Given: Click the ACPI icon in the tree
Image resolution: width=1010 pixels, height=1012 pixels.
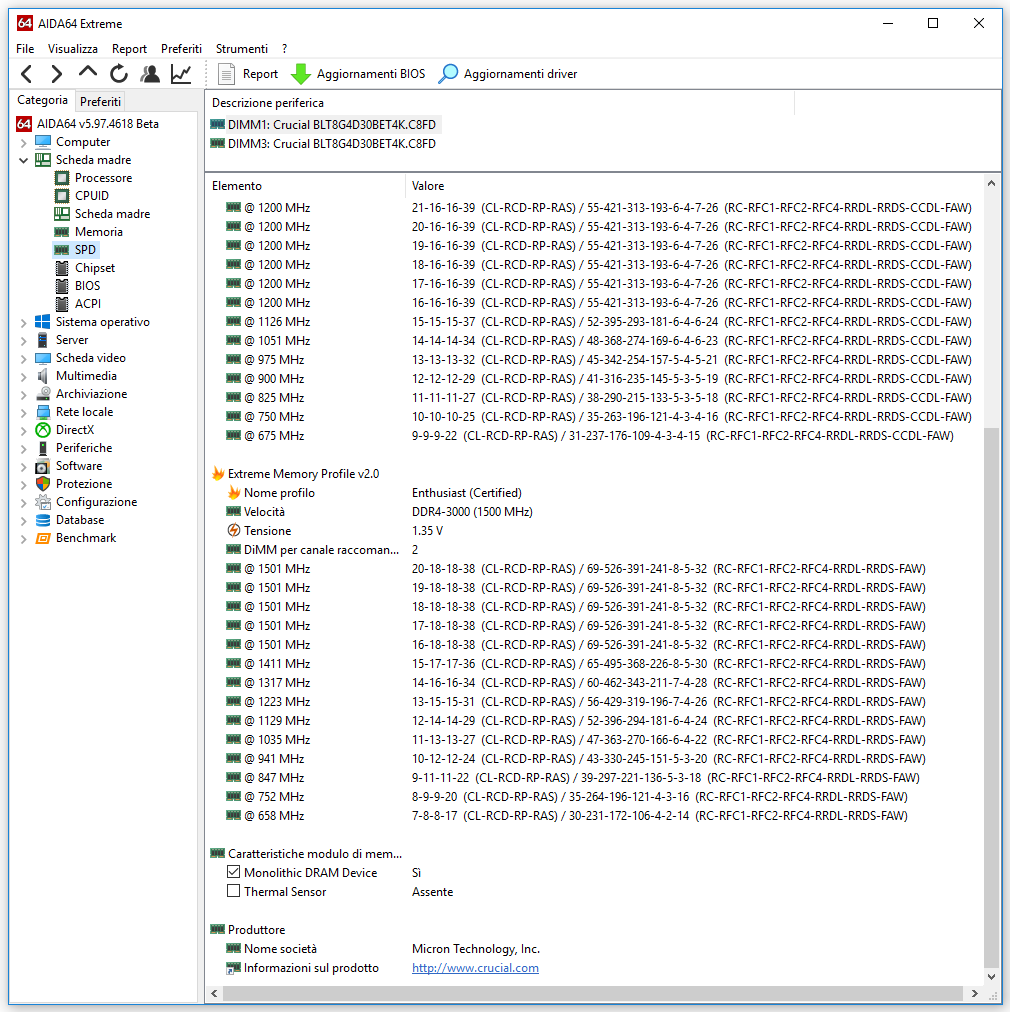Looking at the screenshot, I should (x=62, y=304).
